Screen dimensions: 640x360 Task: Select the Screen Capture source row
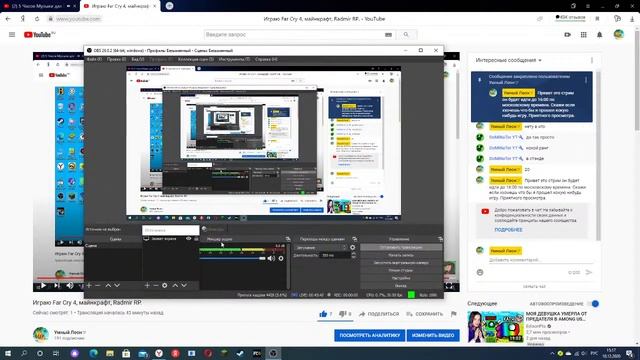click(x=171, y=239)
